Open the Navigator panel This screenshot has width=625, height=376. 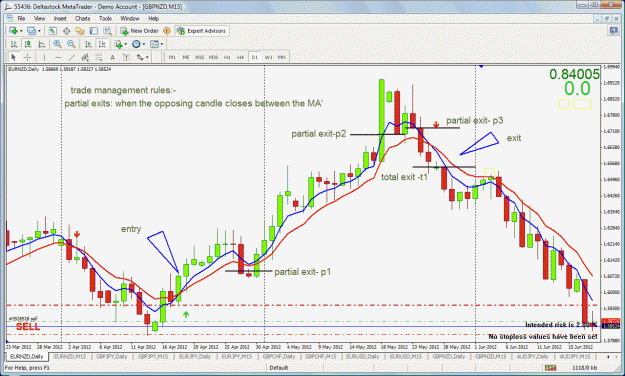coord(80,31)
